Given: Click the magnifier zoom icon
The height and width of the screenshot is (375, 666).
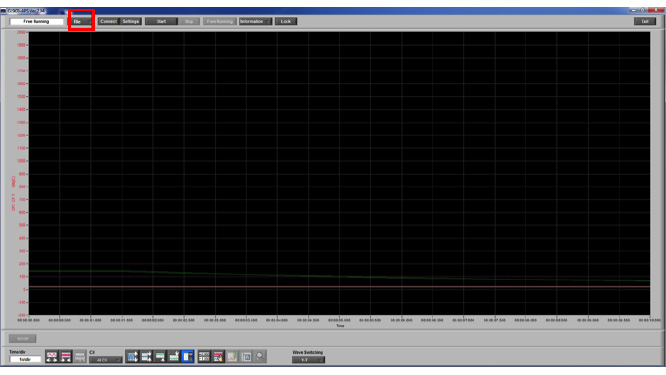Looking at the screenshot, I should coord(260,357).
